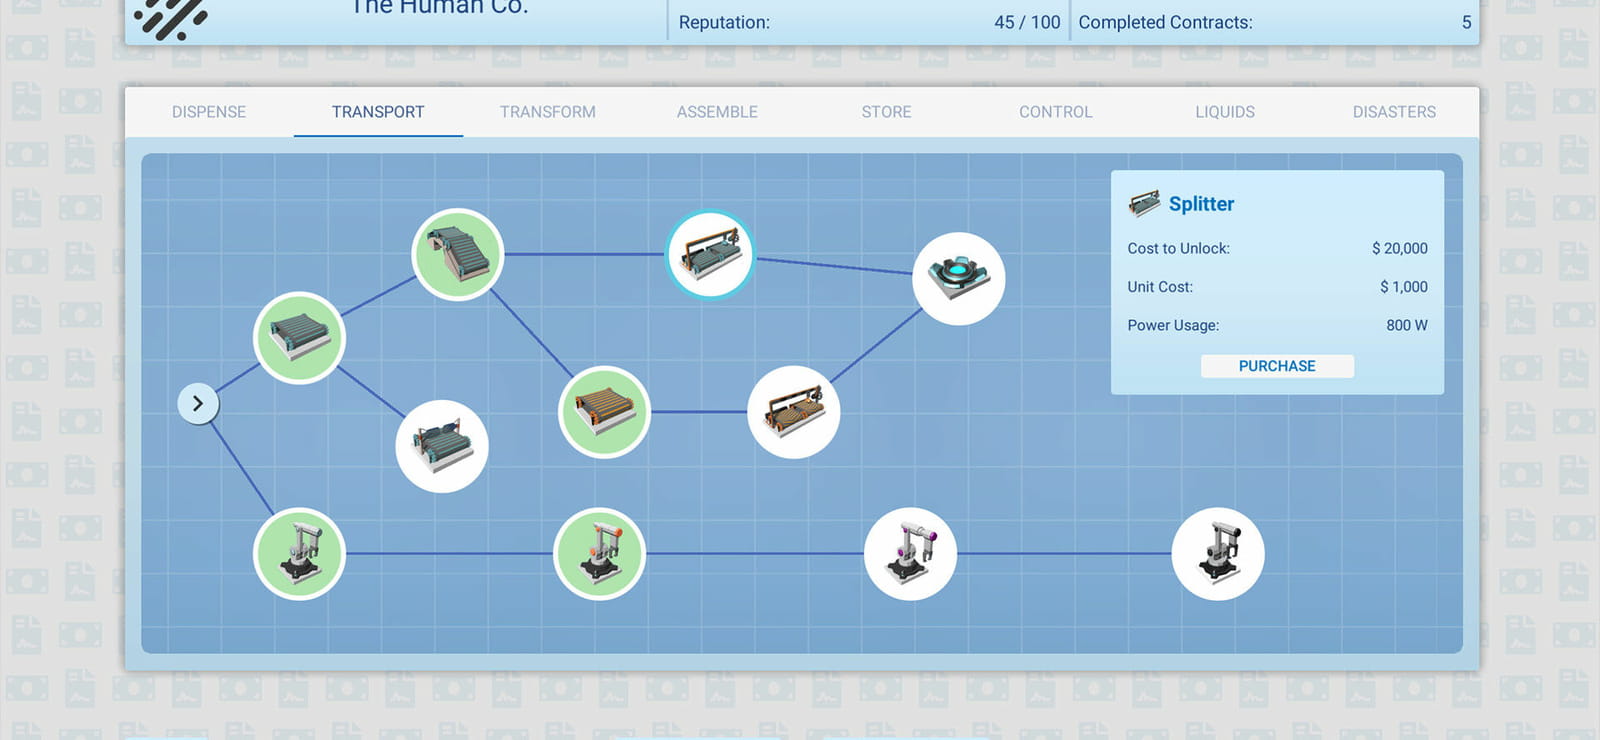
Task: Click the tech tree root arrow node
Action: point(198,404)
